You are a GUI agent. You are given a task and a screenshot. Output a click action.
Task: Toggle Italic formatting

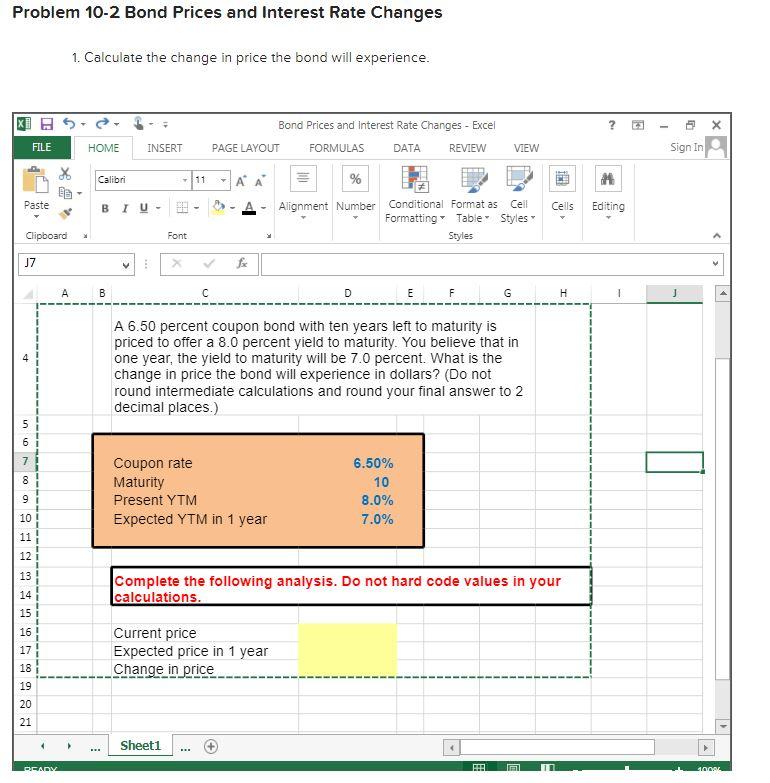pyautogui.click(x=125, y=208)
